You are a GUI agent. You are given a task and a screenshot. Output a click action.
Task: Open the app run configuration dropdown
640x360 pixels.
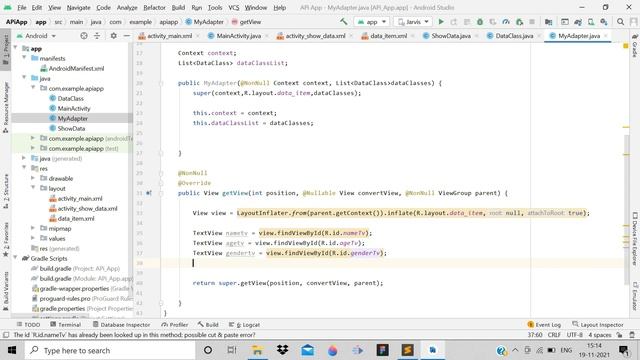tap(371, 22)
